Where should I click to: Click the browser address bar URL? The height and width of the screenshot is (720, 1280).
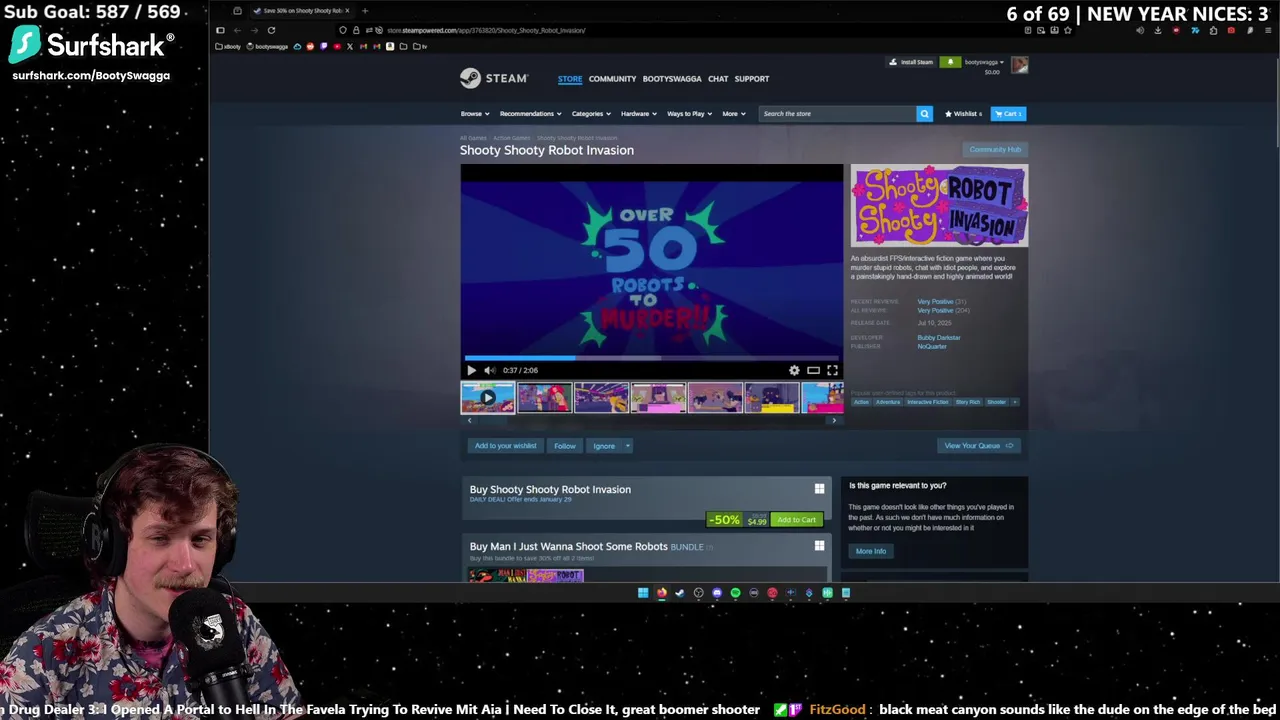point(486,30)
